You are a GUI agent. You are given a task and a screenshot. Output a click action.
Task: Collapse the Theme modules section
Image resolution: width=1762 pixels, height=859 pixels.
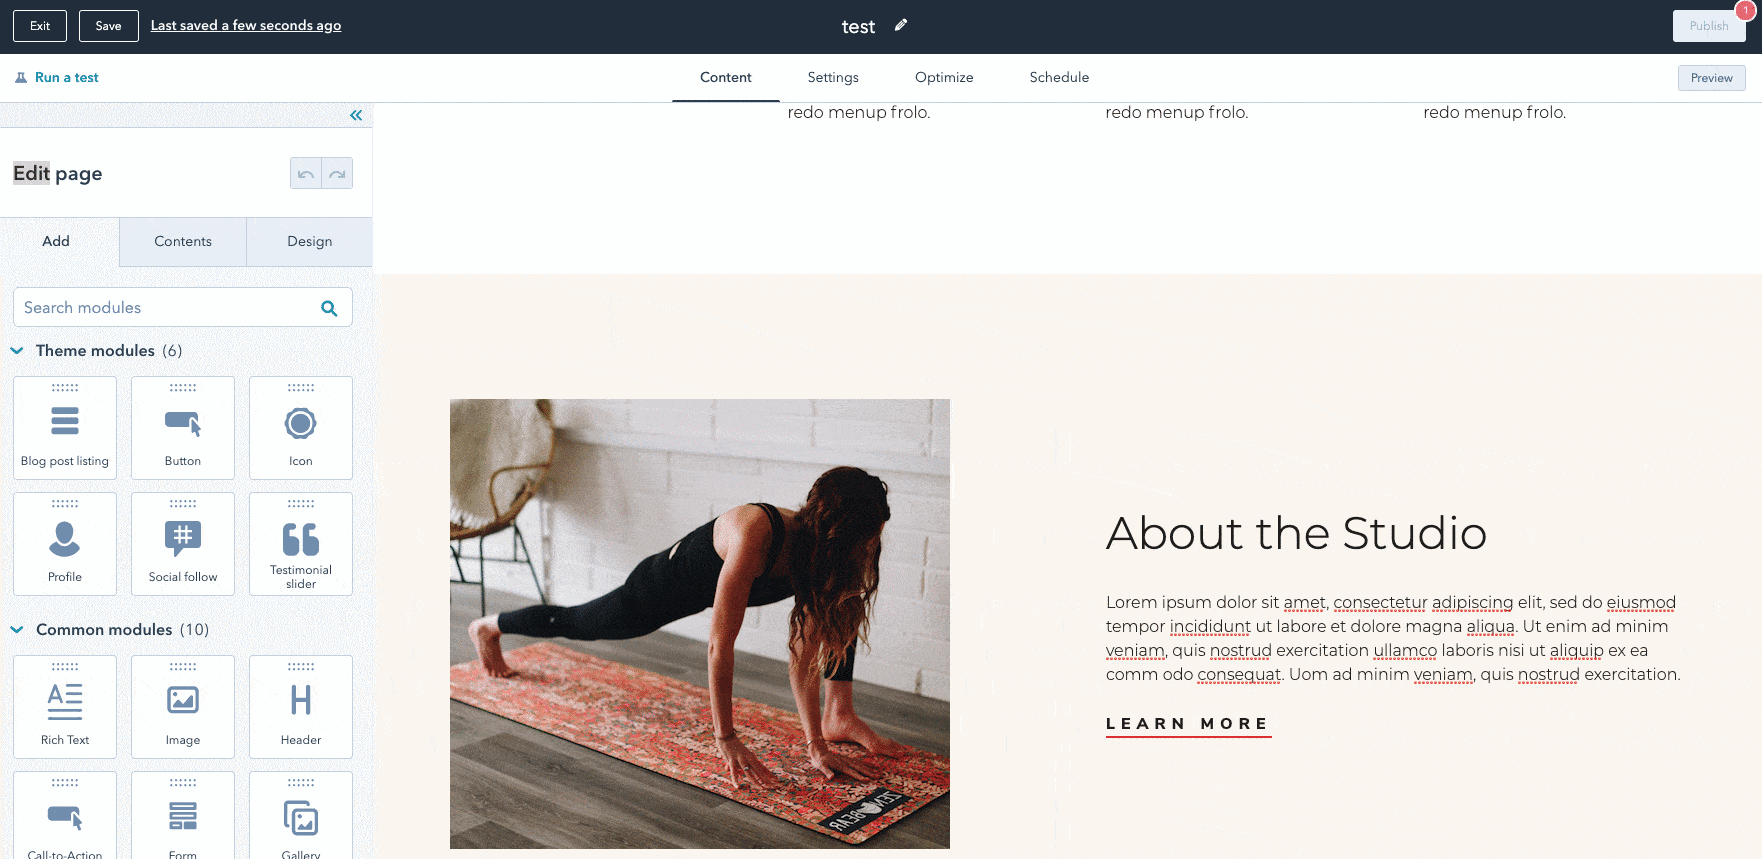click(17, 351)
